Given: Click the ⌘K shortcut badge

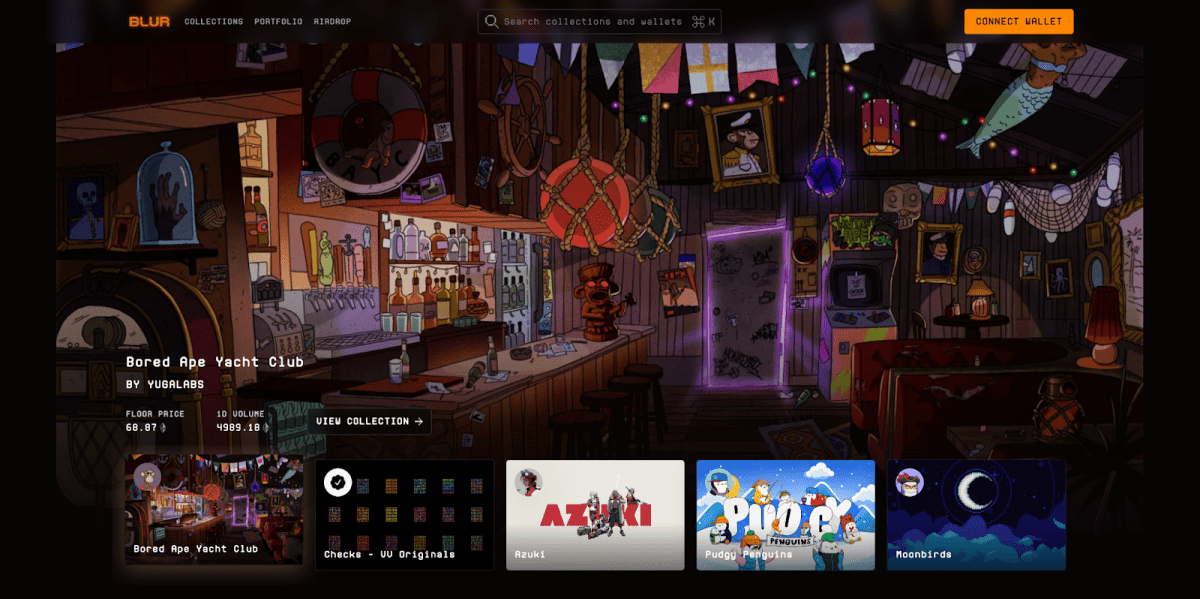Looking at the screenshot, I should point(704,21).
